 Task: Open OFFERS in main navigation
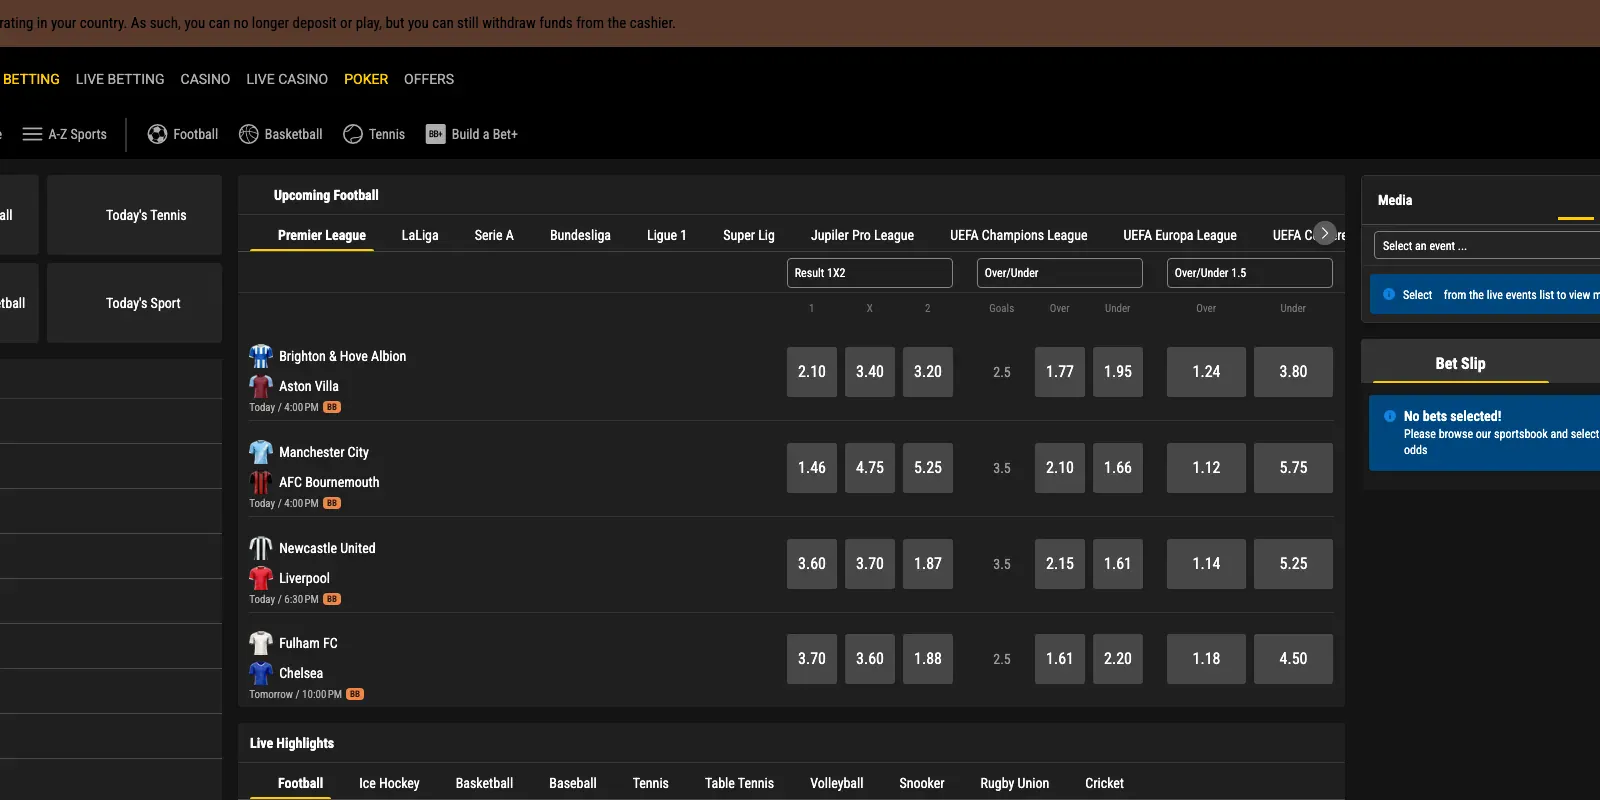pos(429,79)
